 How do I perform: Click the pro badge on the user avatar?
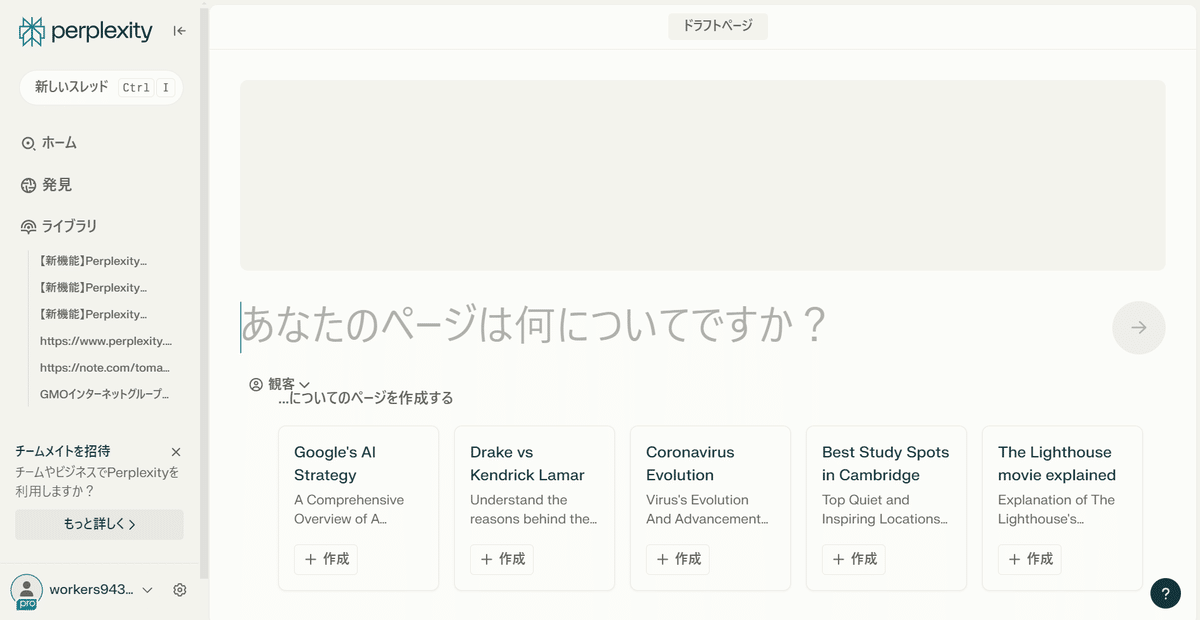[x=27, y=605]
